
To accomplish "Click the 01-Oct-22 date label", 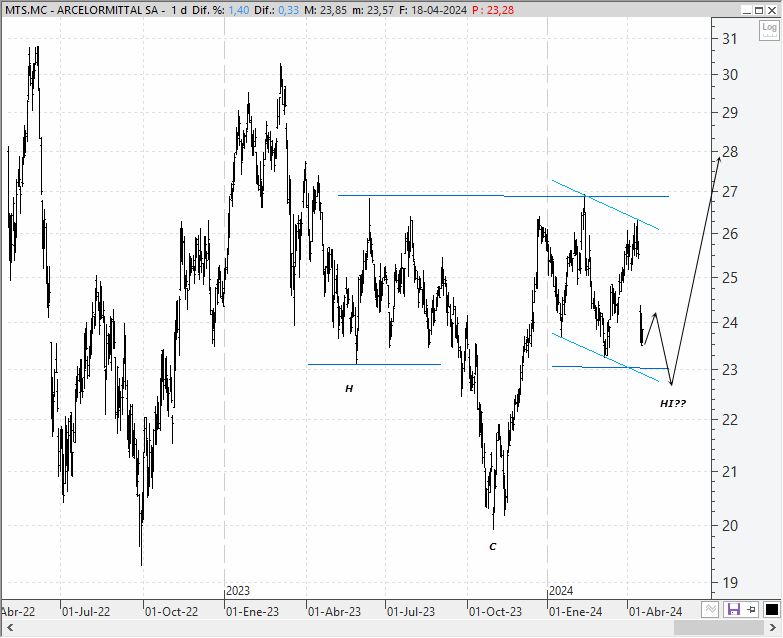I will [171, 612].
